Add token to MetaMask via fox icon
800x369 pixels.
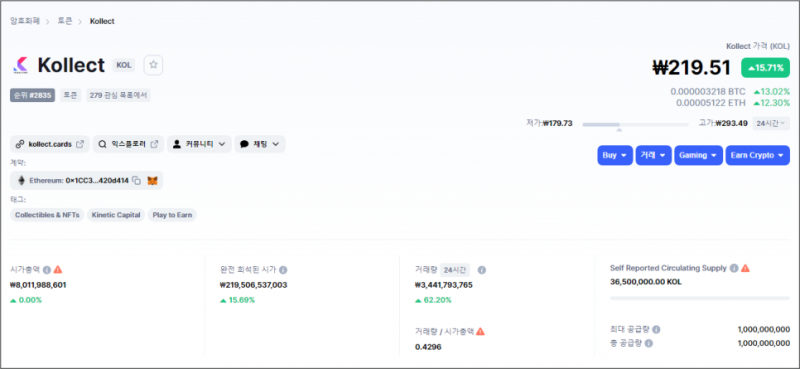tap(152, 181)
